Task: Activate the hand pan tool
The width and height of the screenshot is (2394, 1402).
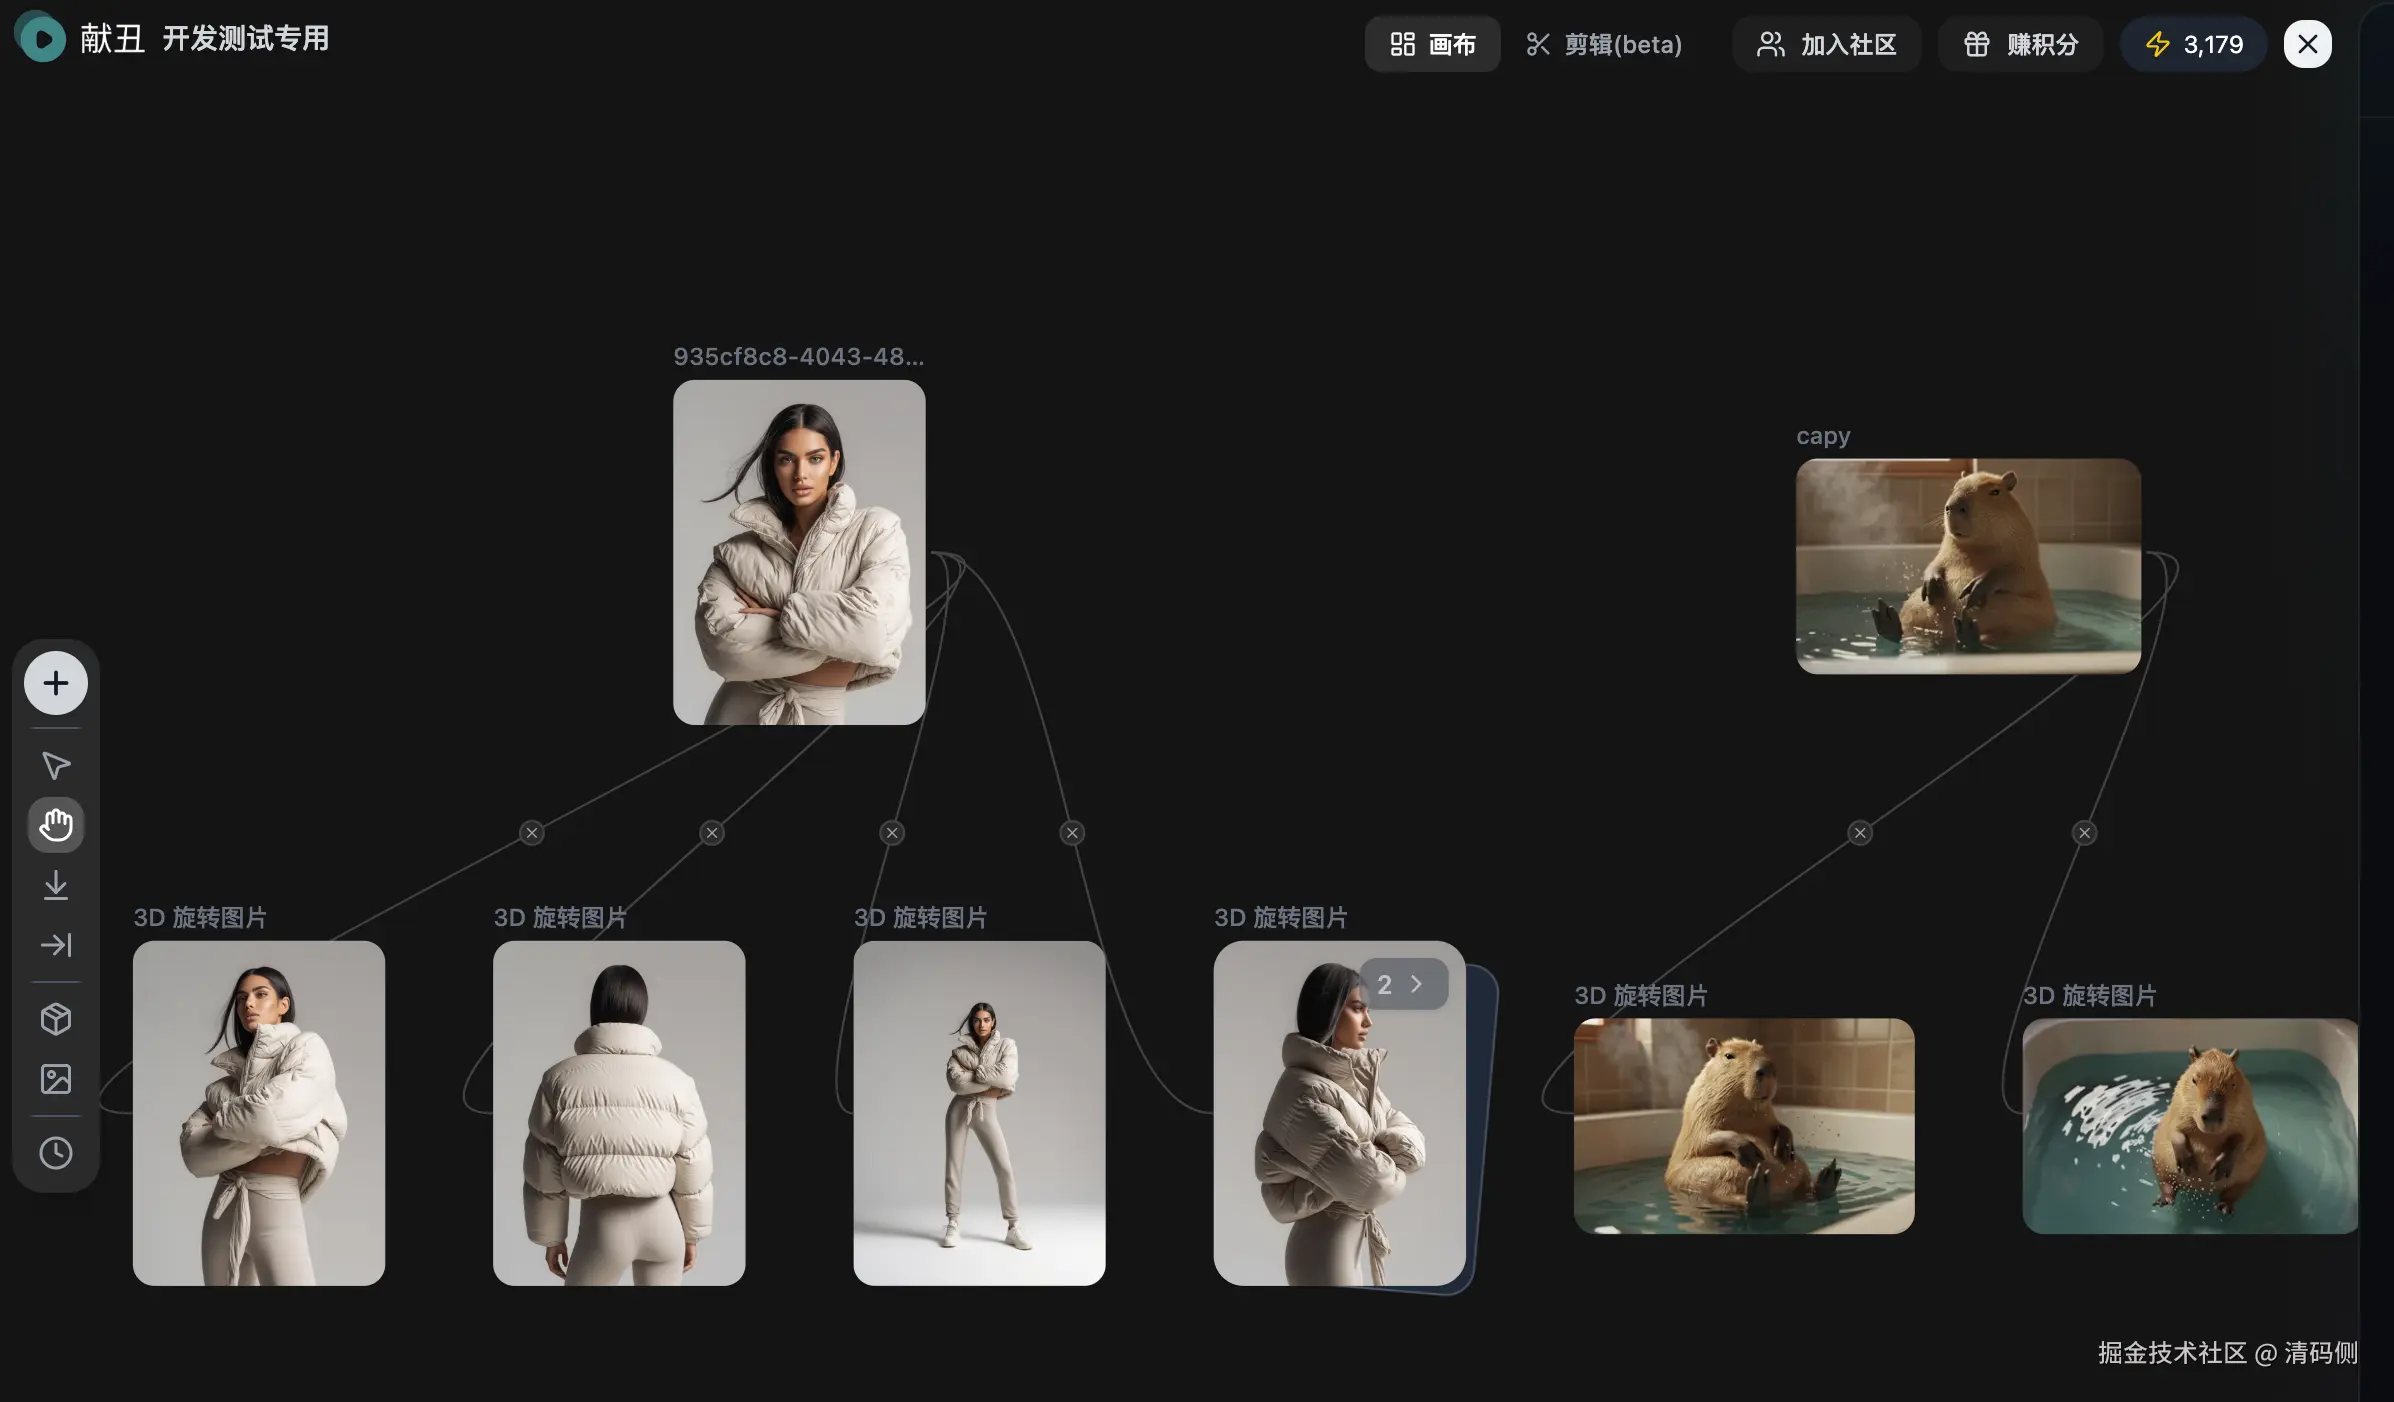Action: (56, 826)
